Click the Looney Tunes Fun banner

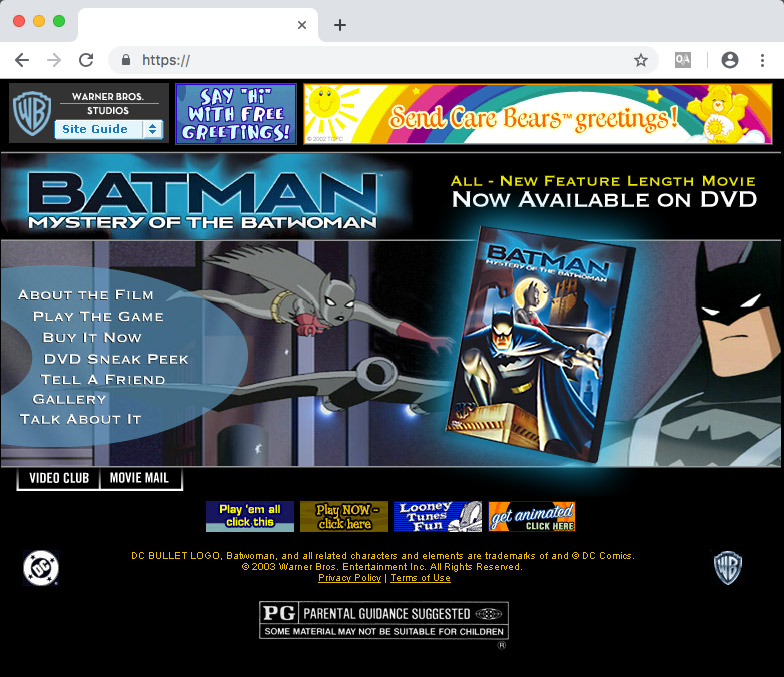click(438, 516)
